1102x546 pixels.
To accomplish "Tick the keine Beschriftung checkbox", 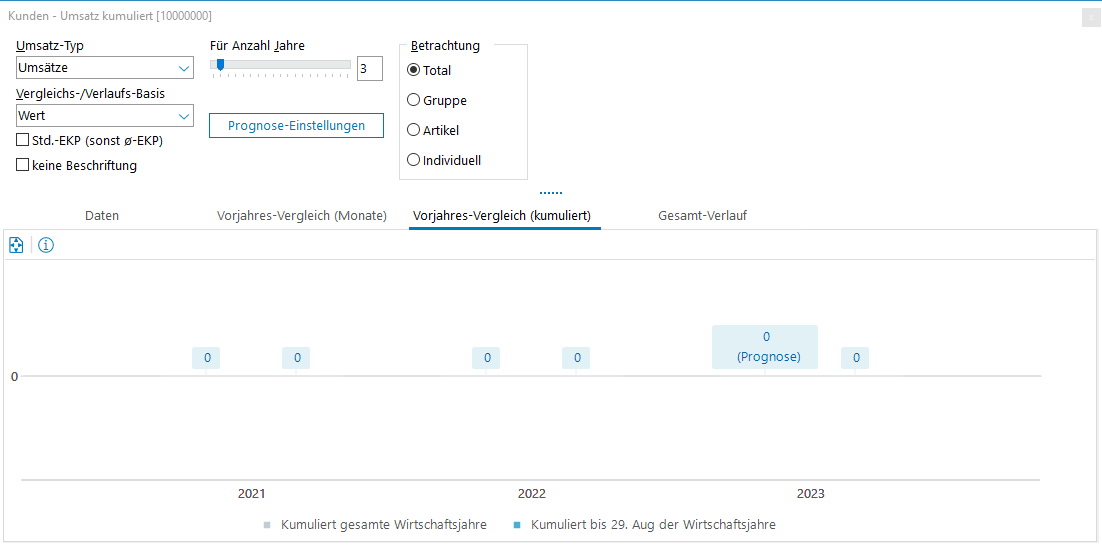I will (x=23, y=165).
